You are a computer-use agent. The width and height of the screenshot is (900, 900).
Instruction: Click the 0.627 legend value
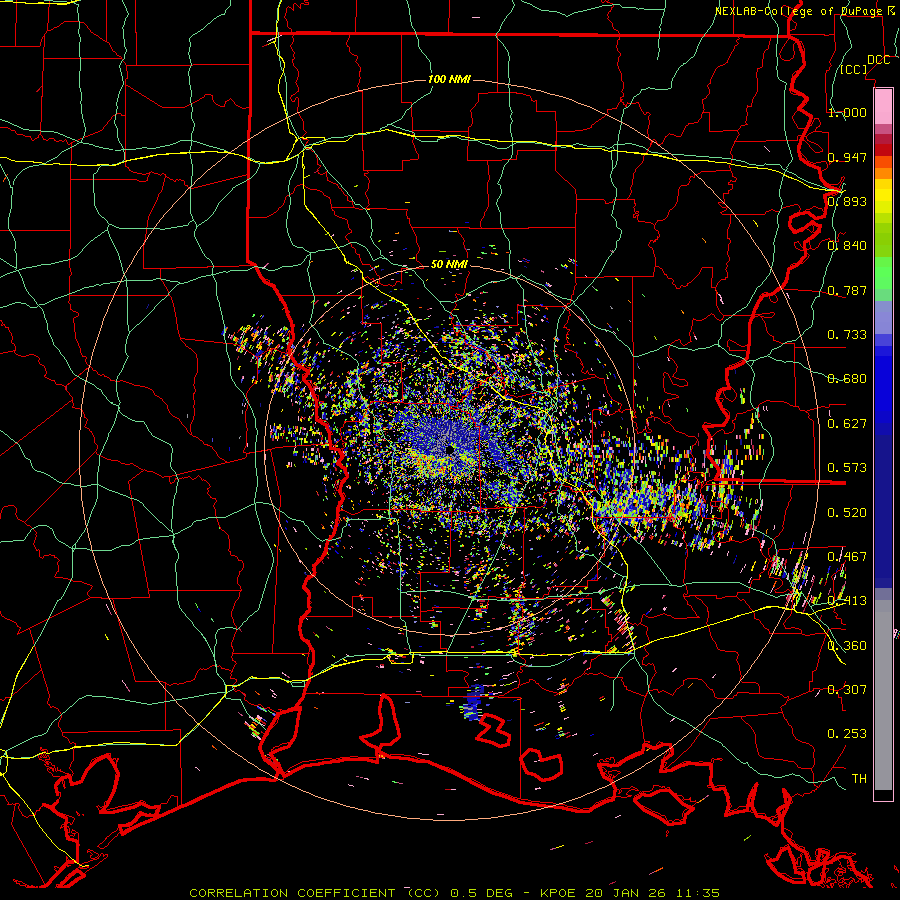pos(847,424)
